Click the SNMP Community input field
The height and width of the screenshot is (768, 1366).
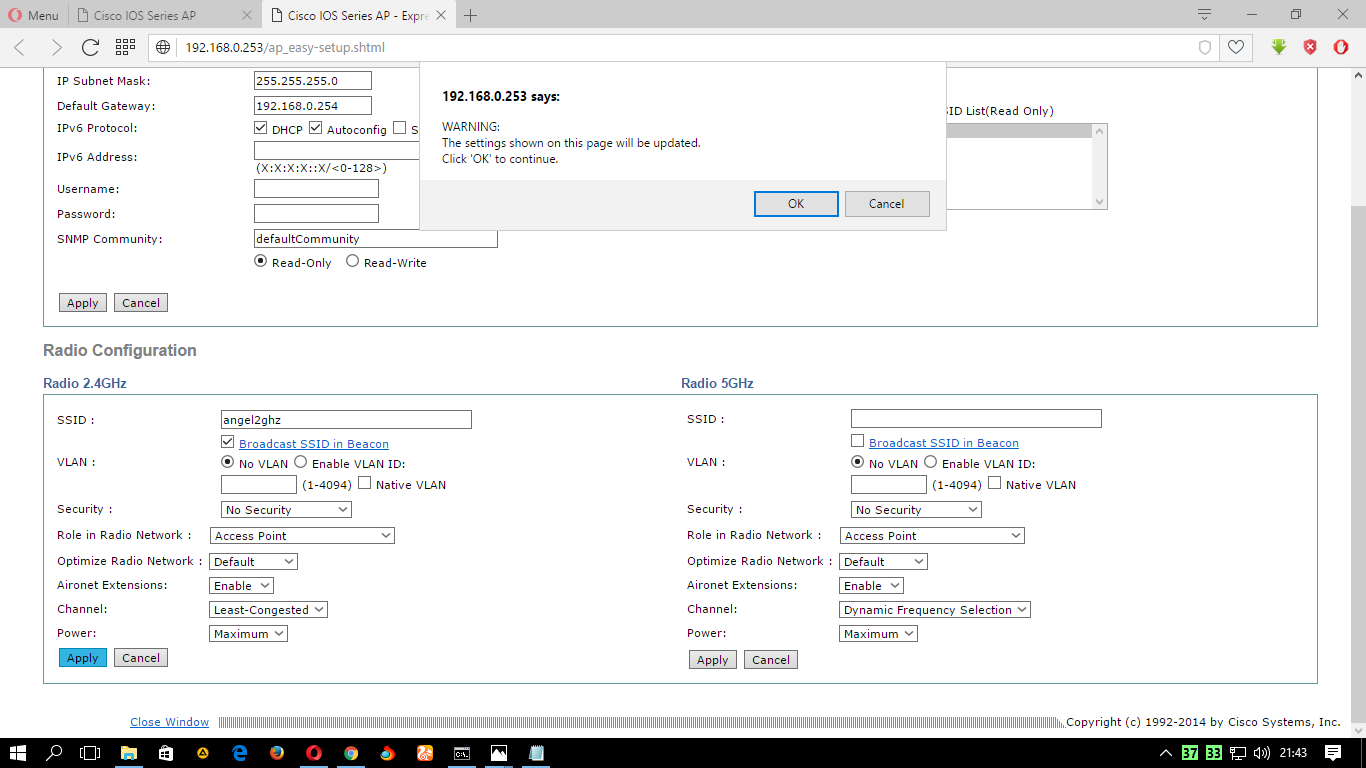[376, 239]
